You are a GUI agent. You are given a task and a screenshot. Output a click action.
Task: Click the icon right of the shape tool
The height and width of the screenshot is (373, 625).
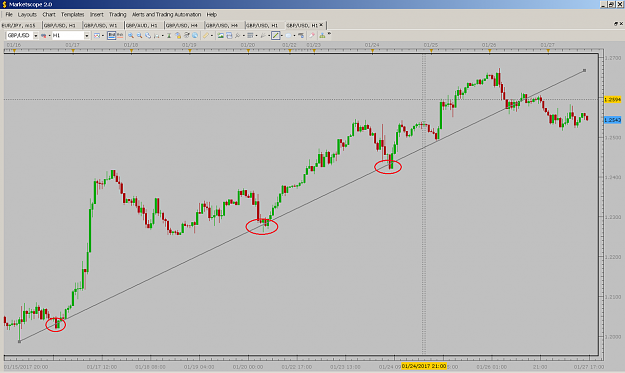coord(301,35)
